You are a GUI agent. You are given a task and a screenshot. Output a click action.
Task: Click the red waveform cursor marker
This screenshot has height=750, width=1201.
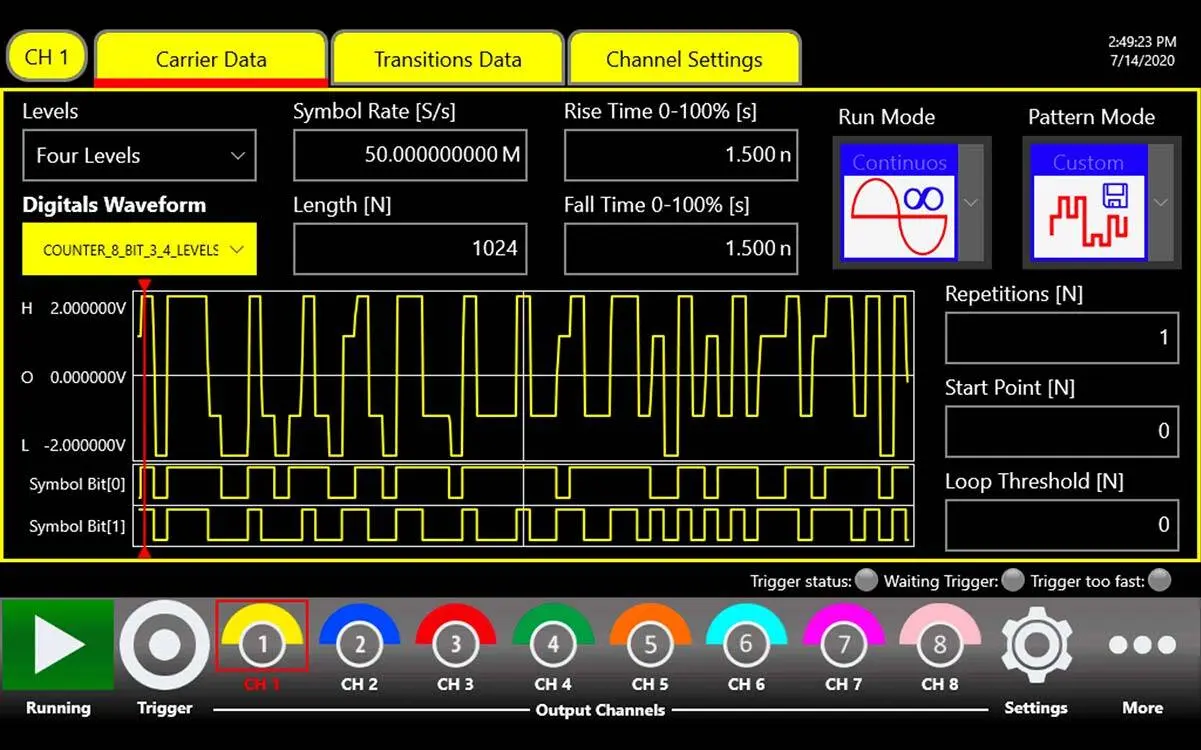144,288
